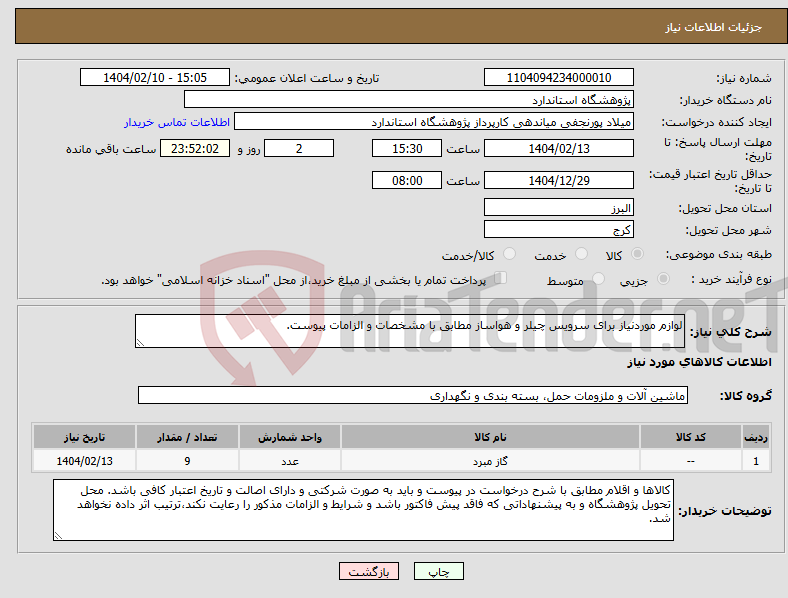Select the کالا category radio button
The height and width of the screenshot is (598, 788).
coord(637,254)
